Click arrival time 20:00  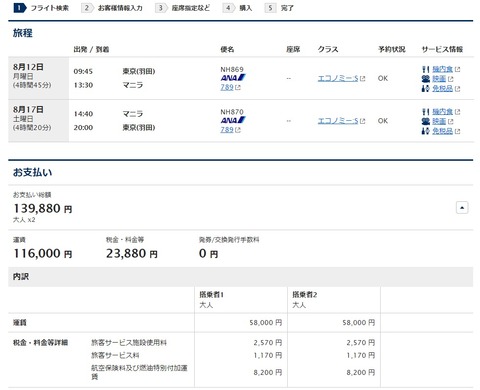[x=83, y=127]
